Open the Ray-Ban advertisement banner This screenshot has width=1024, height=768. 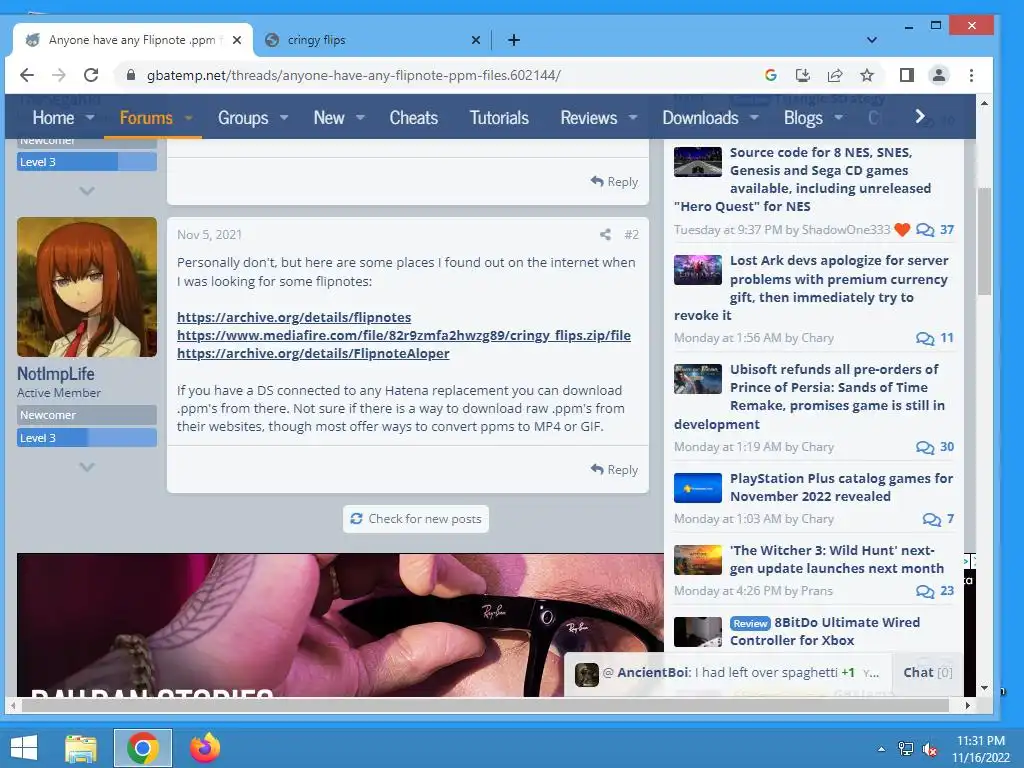pos(340,625)
